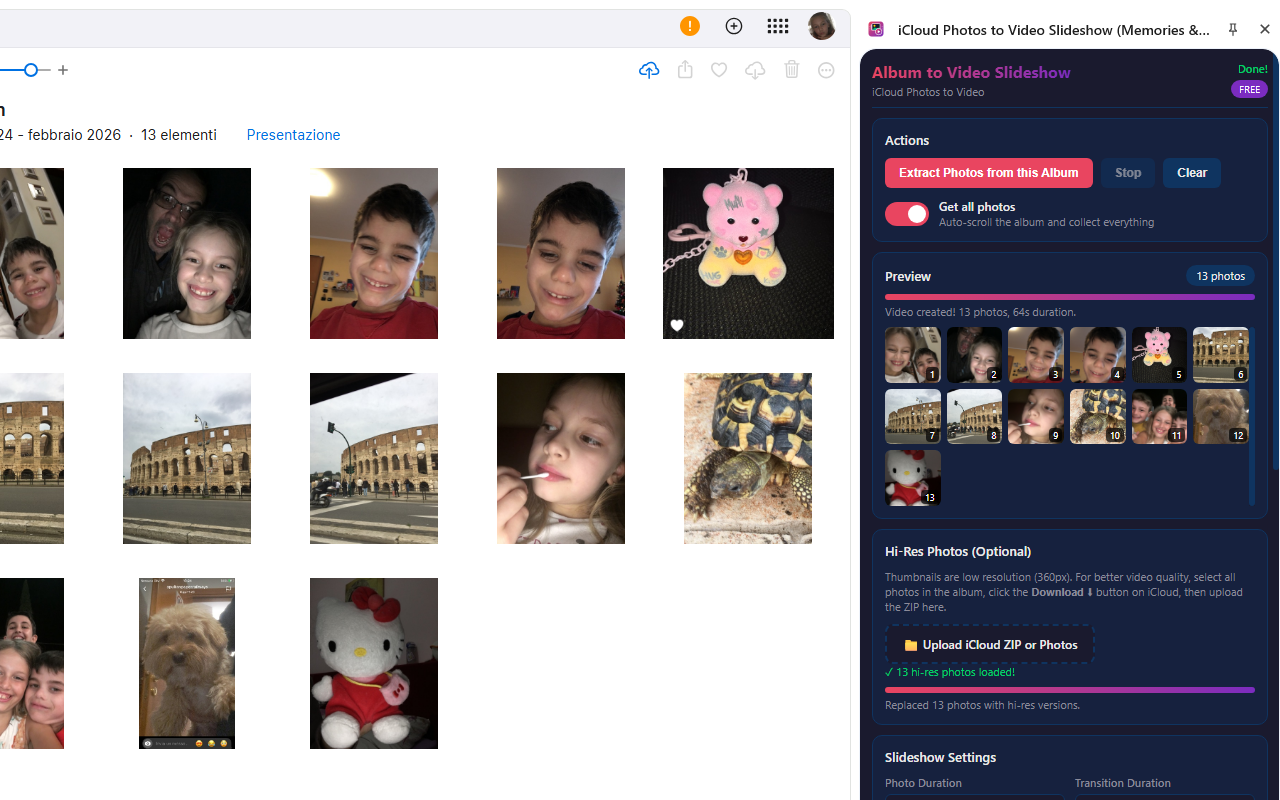
Task: Click the plus button next to the zoom slider
Action: [63, 70]
